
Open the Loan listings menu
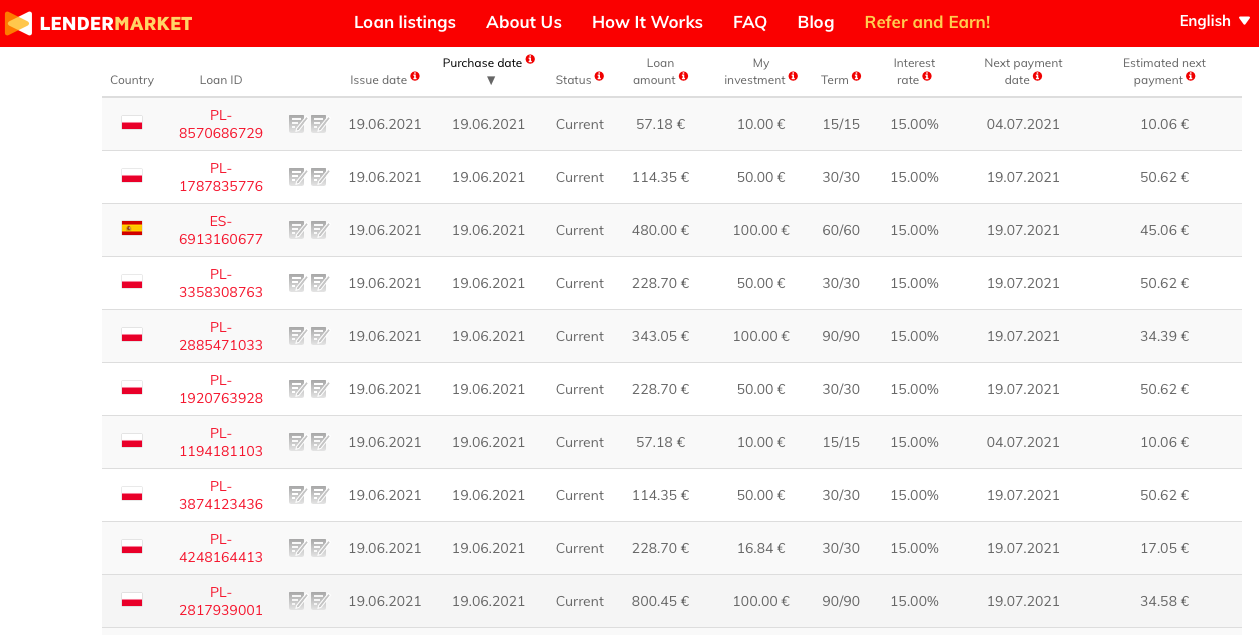click(x=404, y=22)
